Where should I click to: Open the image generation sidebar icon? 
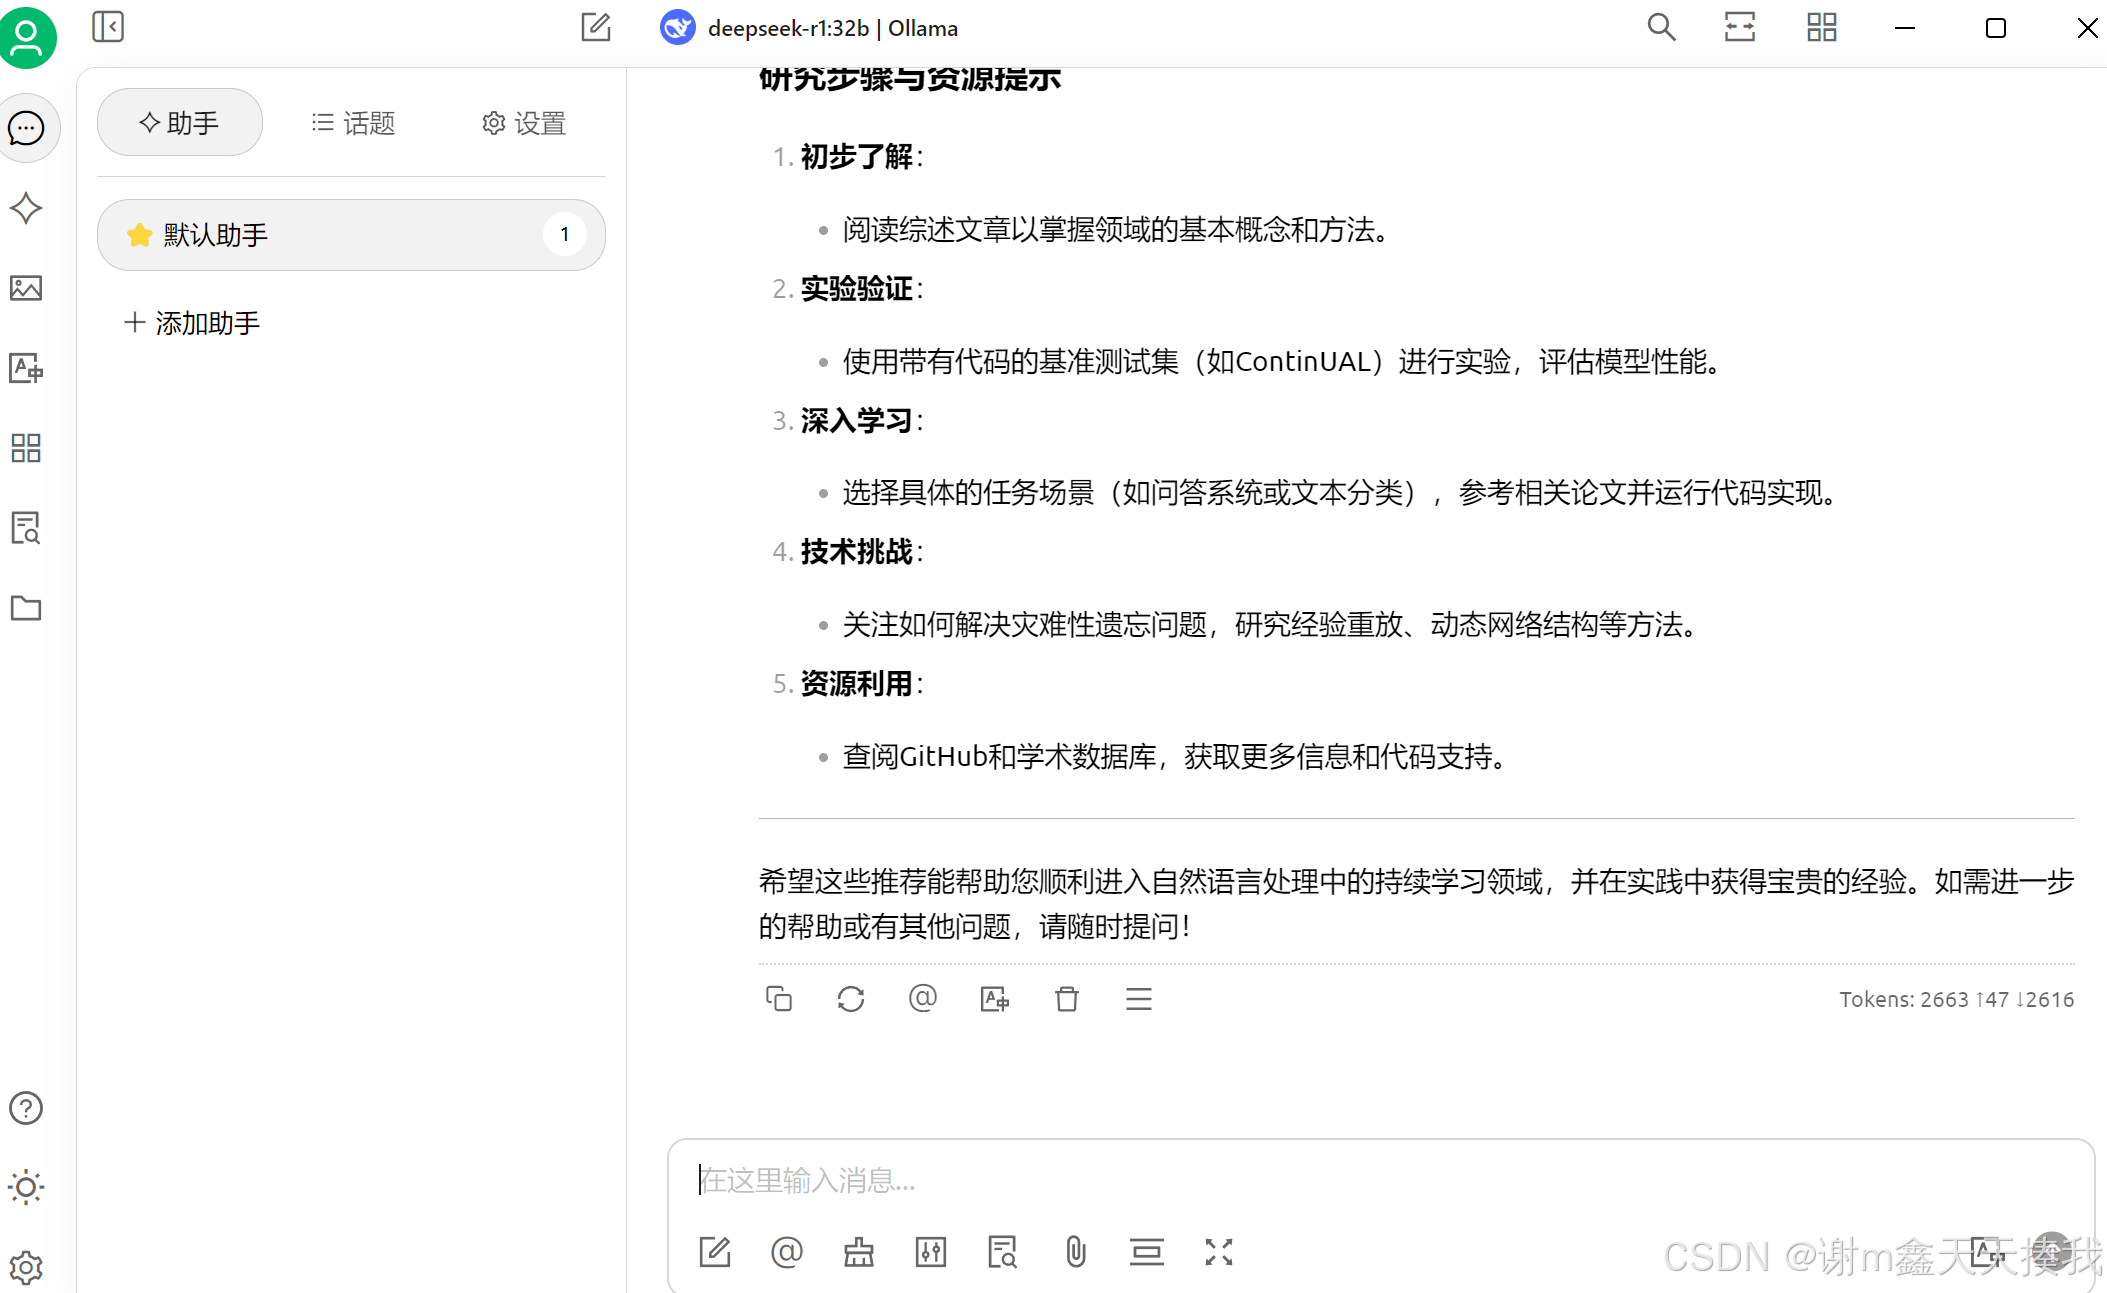click(x=26, y=288)
